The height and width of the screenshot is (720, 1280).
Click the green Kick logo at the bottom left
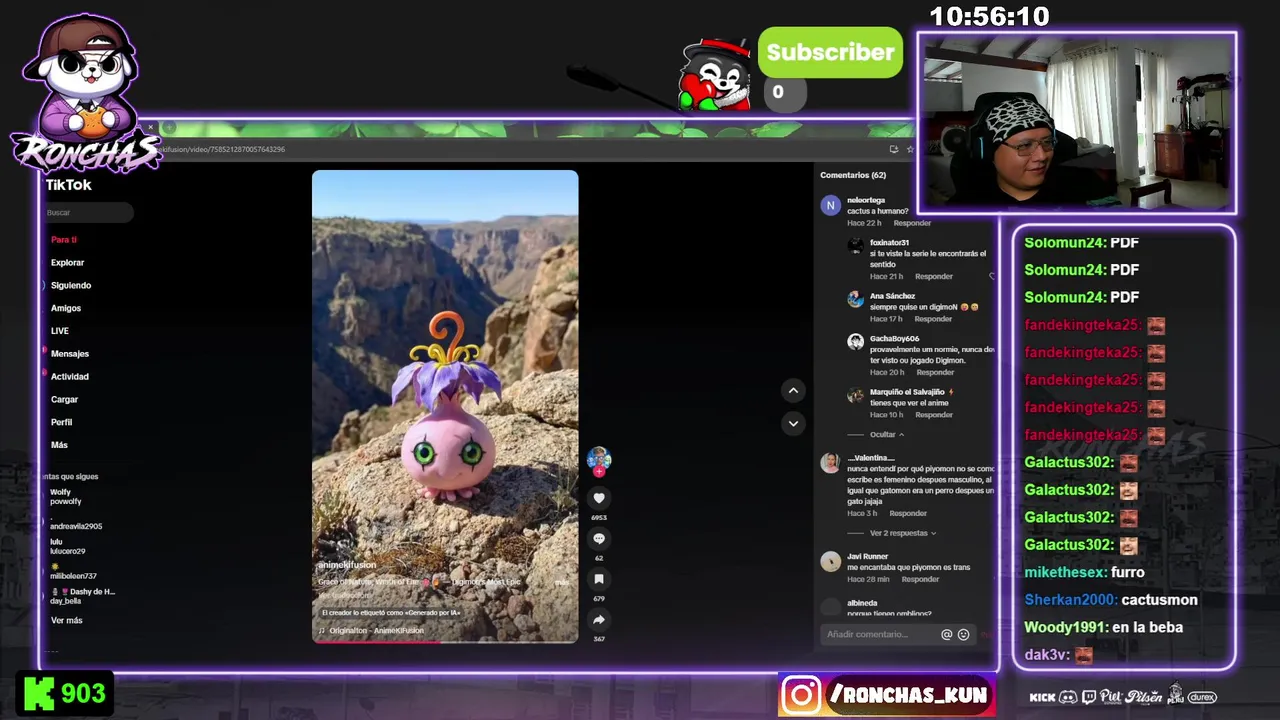(x=39, y=693)
